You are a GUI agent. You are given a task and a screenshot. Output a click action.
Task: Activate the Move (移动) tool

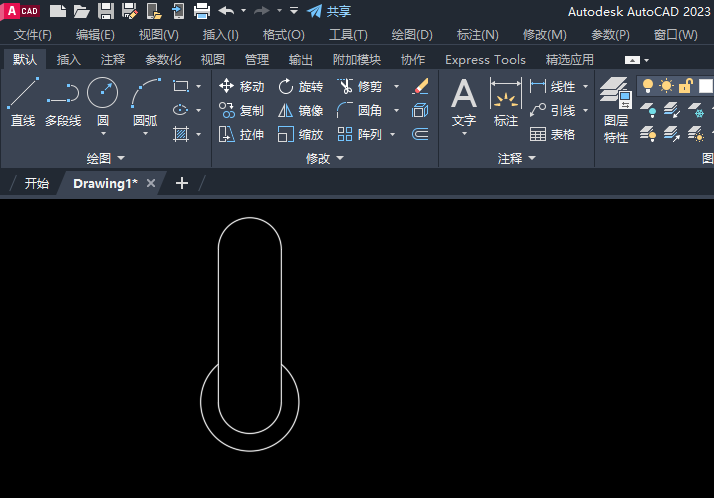(241, 86)
